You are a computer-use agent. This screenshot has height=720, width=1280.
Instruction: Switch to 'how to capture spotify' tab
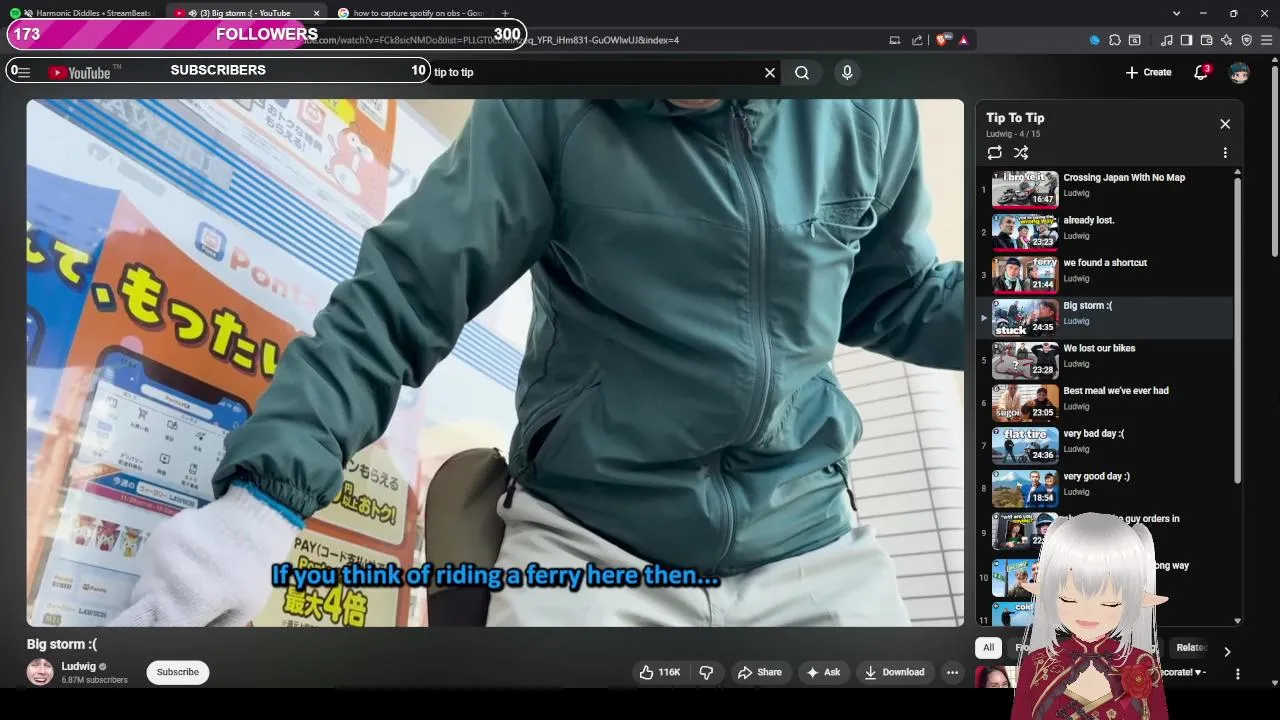(412, 13)
